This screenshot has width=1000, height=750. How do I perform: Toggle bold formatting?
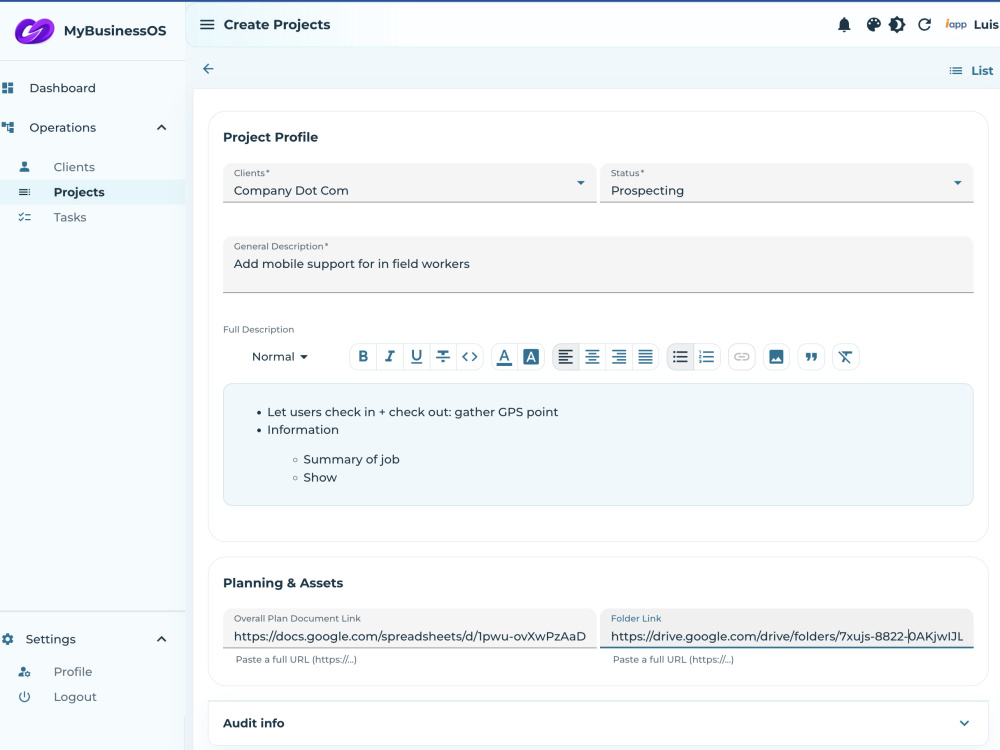[363, 357]
